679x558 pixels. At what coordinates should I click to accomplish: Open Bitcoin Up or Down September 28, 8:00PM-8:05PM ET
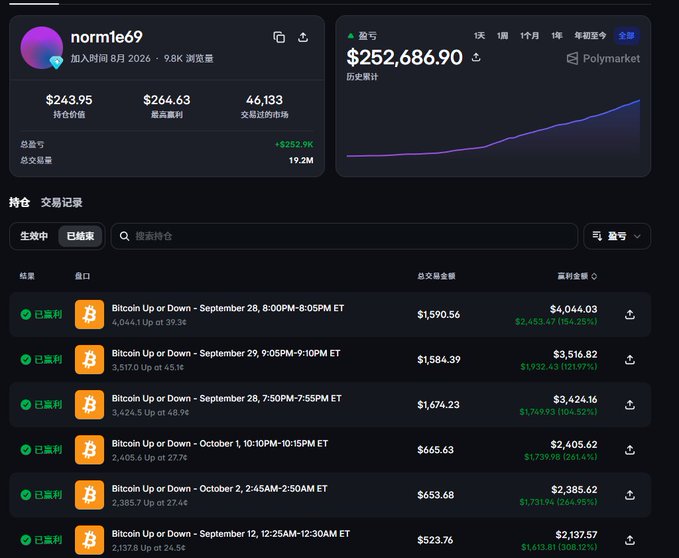coord(228,308)
